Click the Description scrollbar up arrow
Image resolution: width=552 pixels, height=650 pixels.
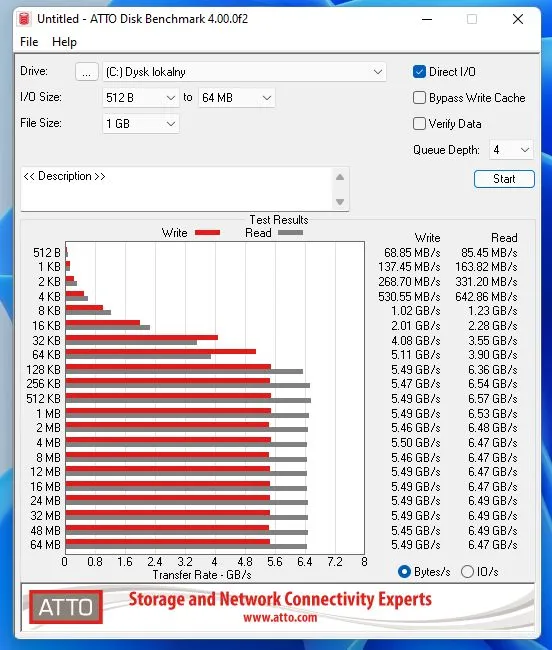tap(340, 177)
